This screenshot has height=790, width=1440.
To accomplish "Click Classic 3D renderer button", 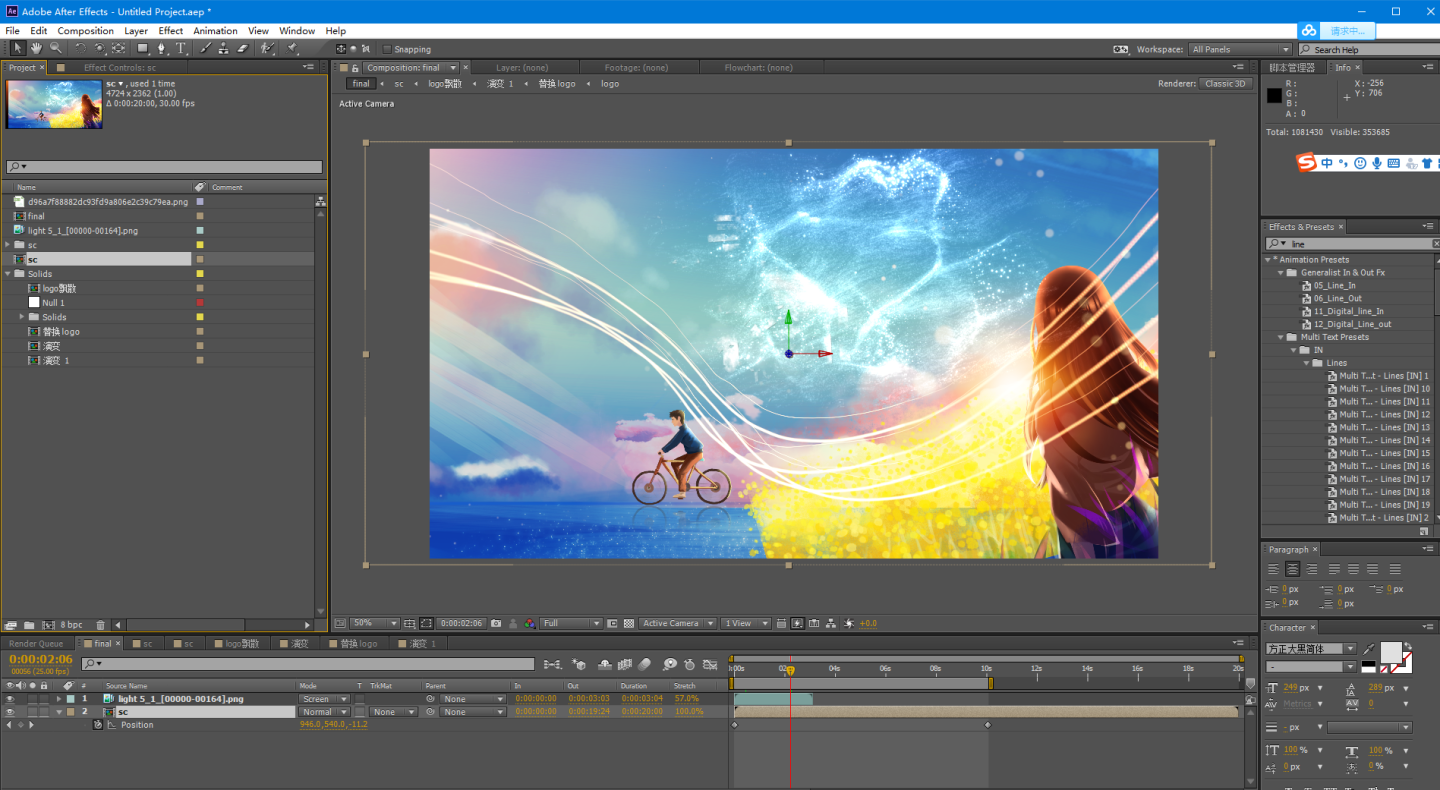I will (x=1225, y=84).
